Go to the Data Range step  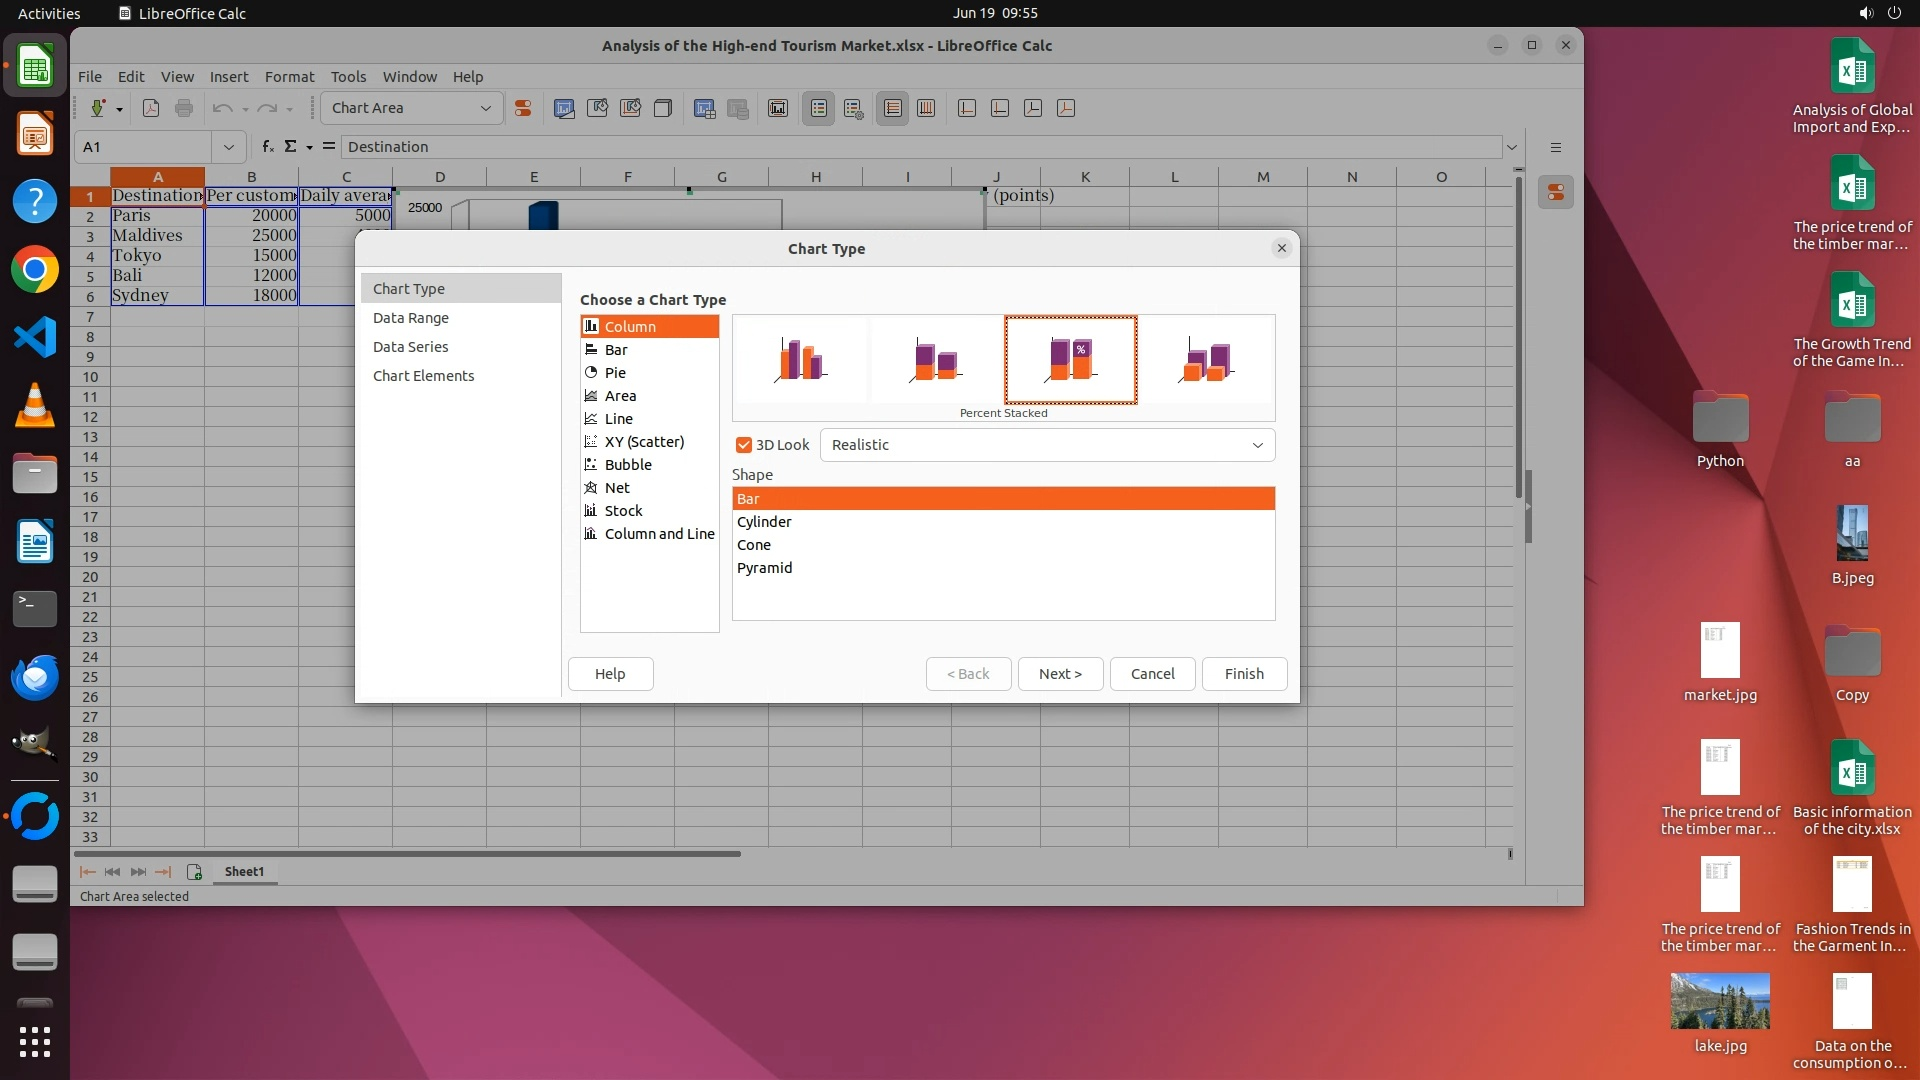pyautogui.click(x=411, y=318)
